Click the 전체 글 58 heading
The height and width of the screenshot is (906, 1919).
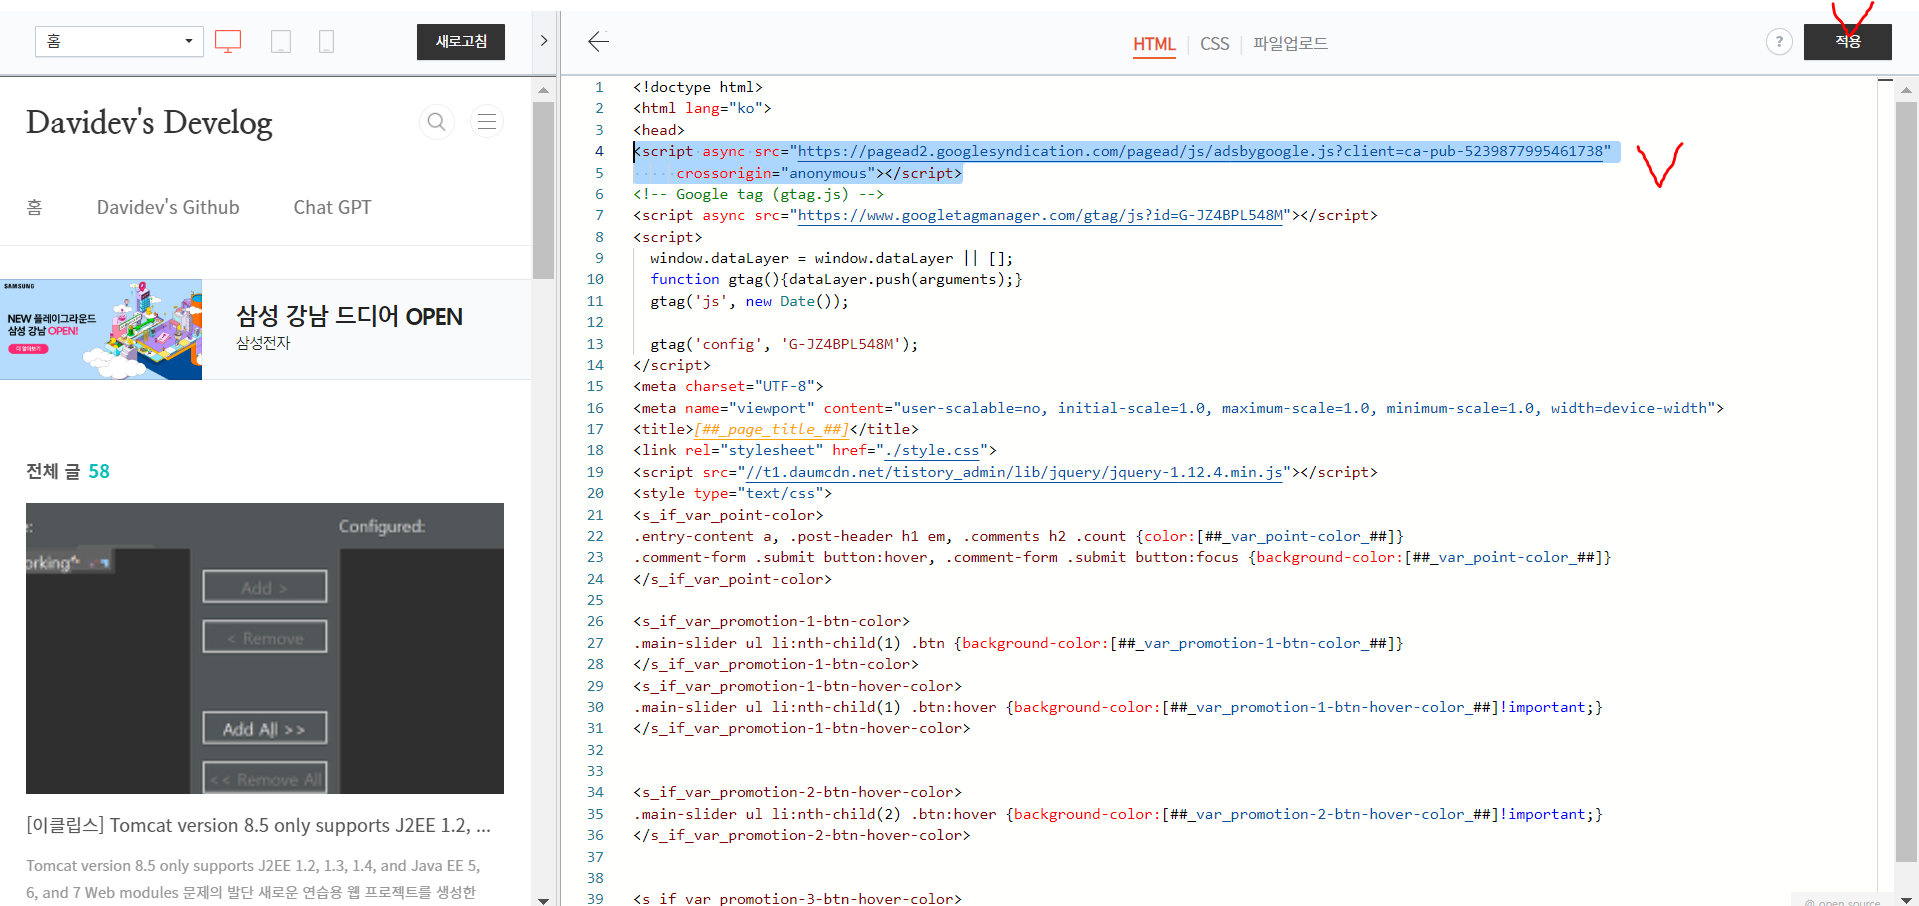click(68, 471)
